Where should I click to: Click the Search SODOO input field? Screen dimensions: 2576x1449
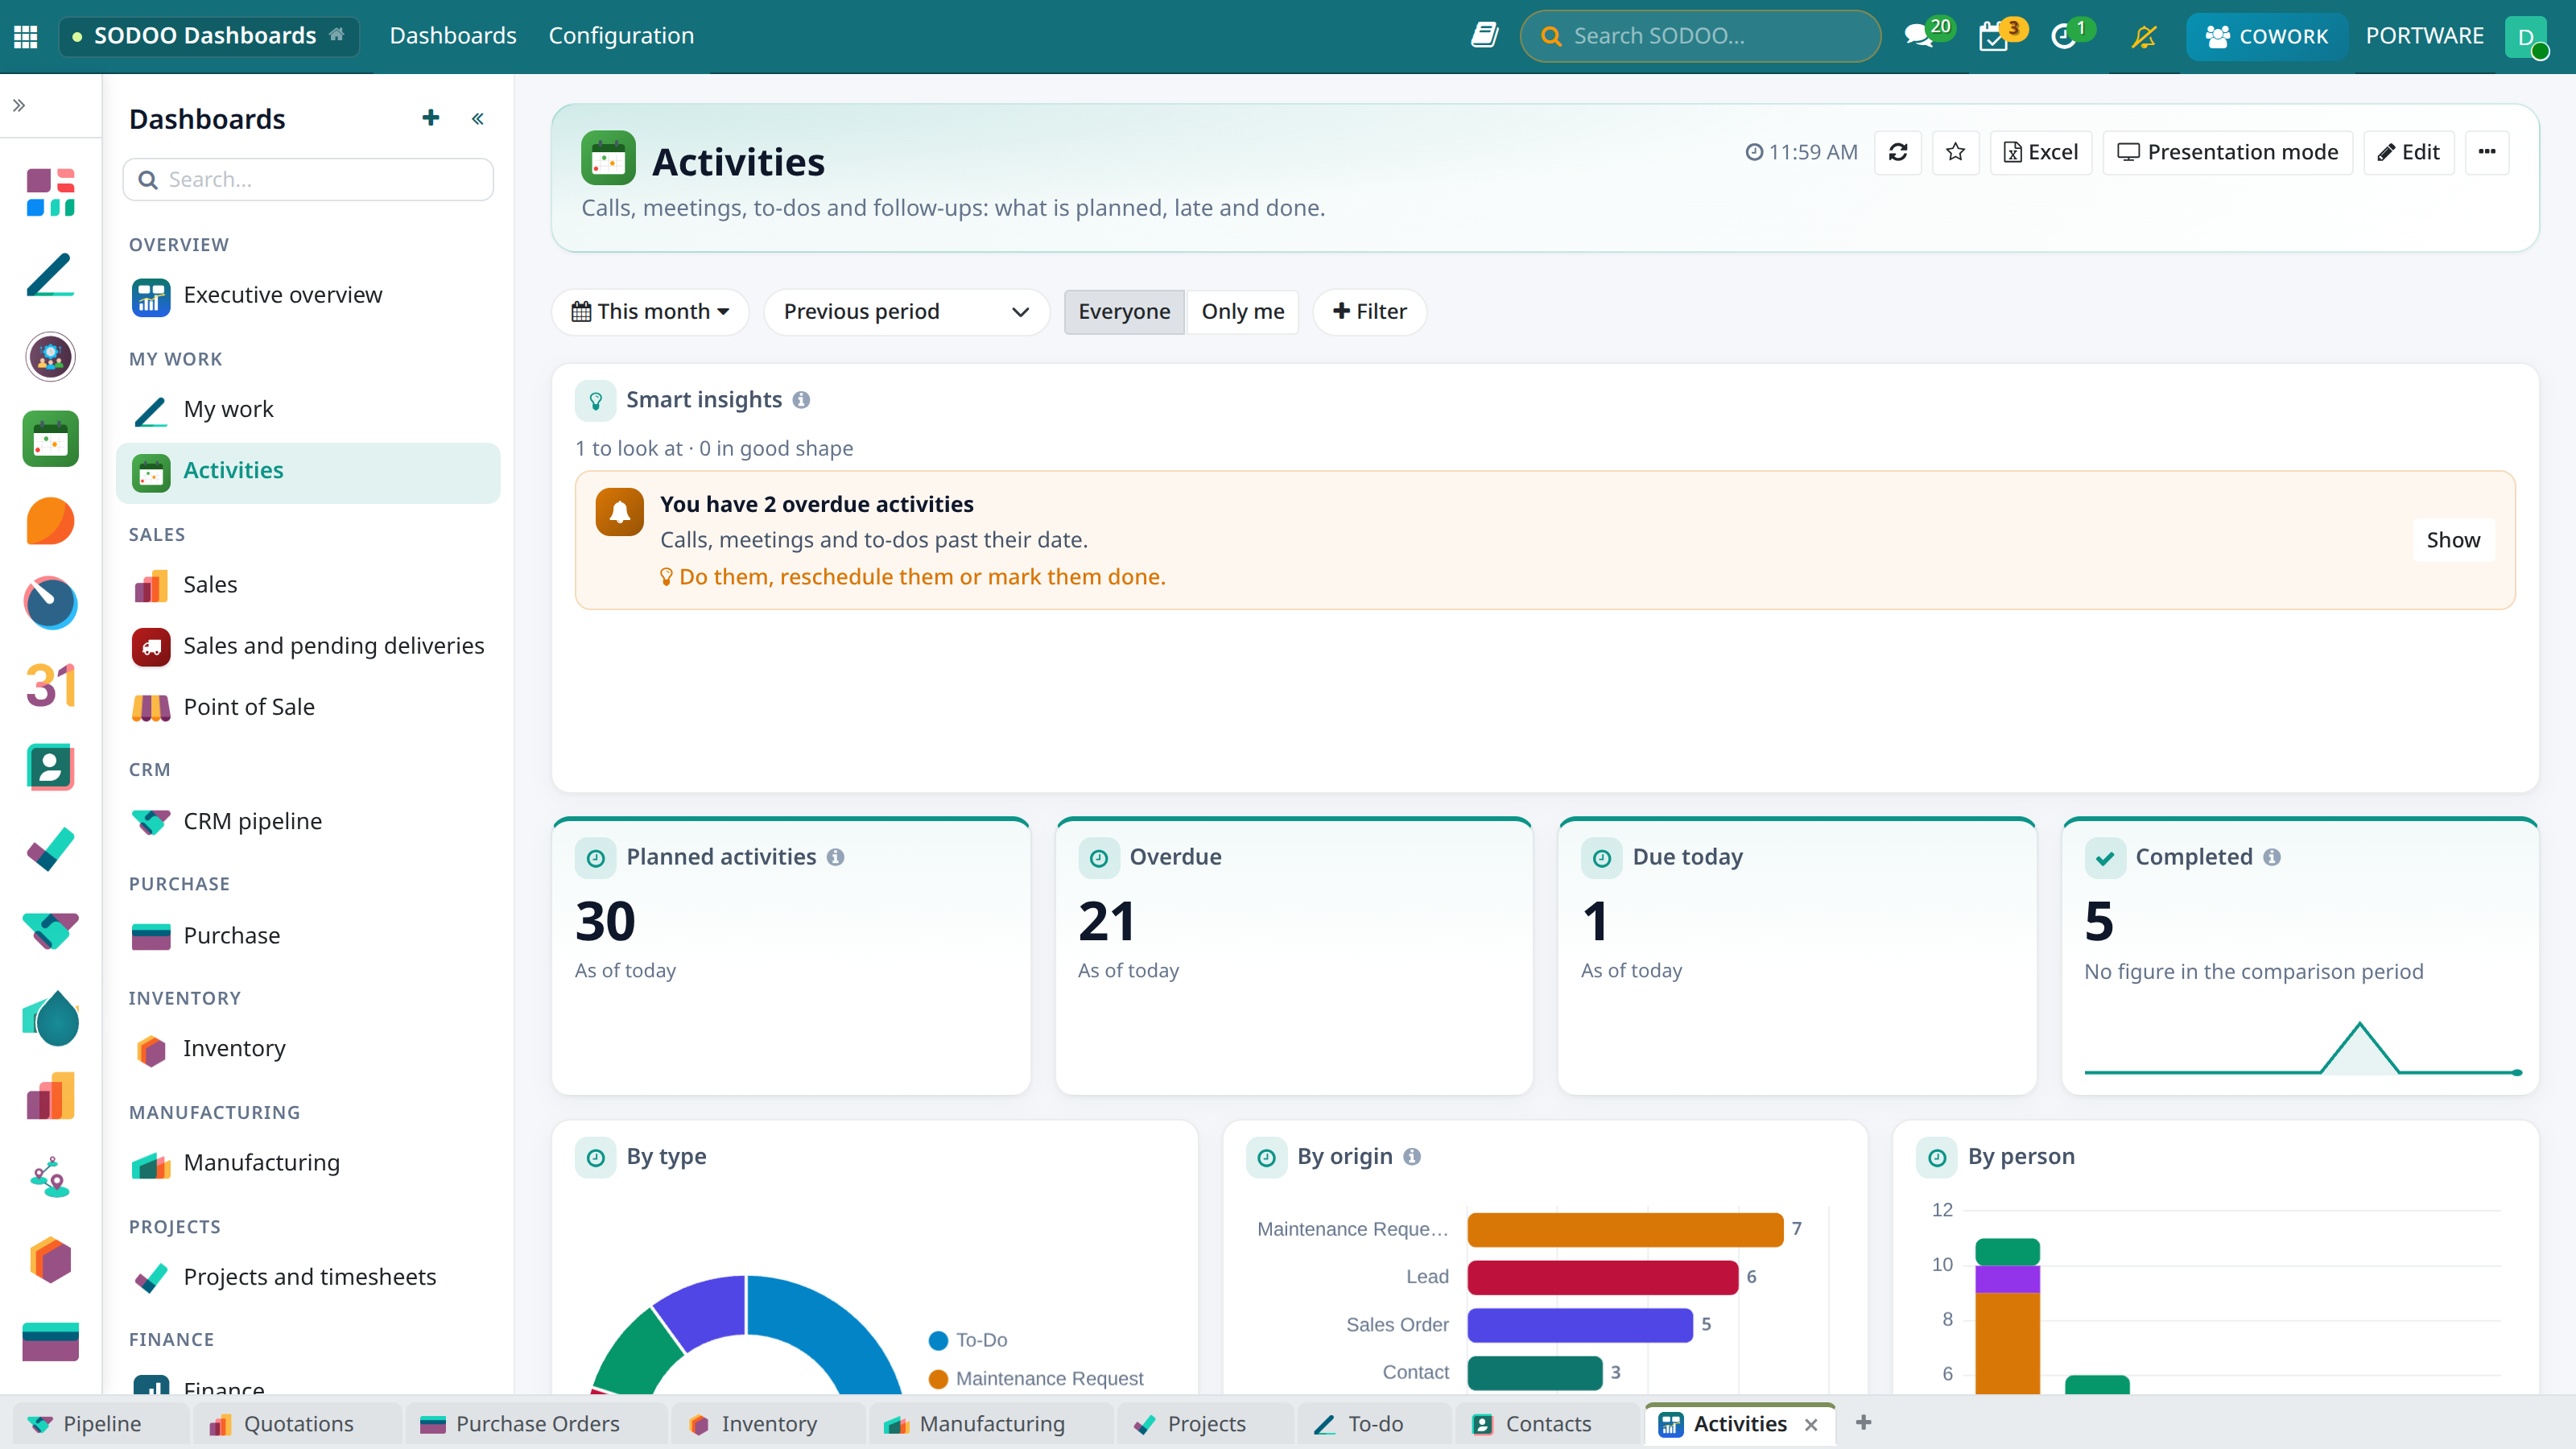pos(1700,36)
